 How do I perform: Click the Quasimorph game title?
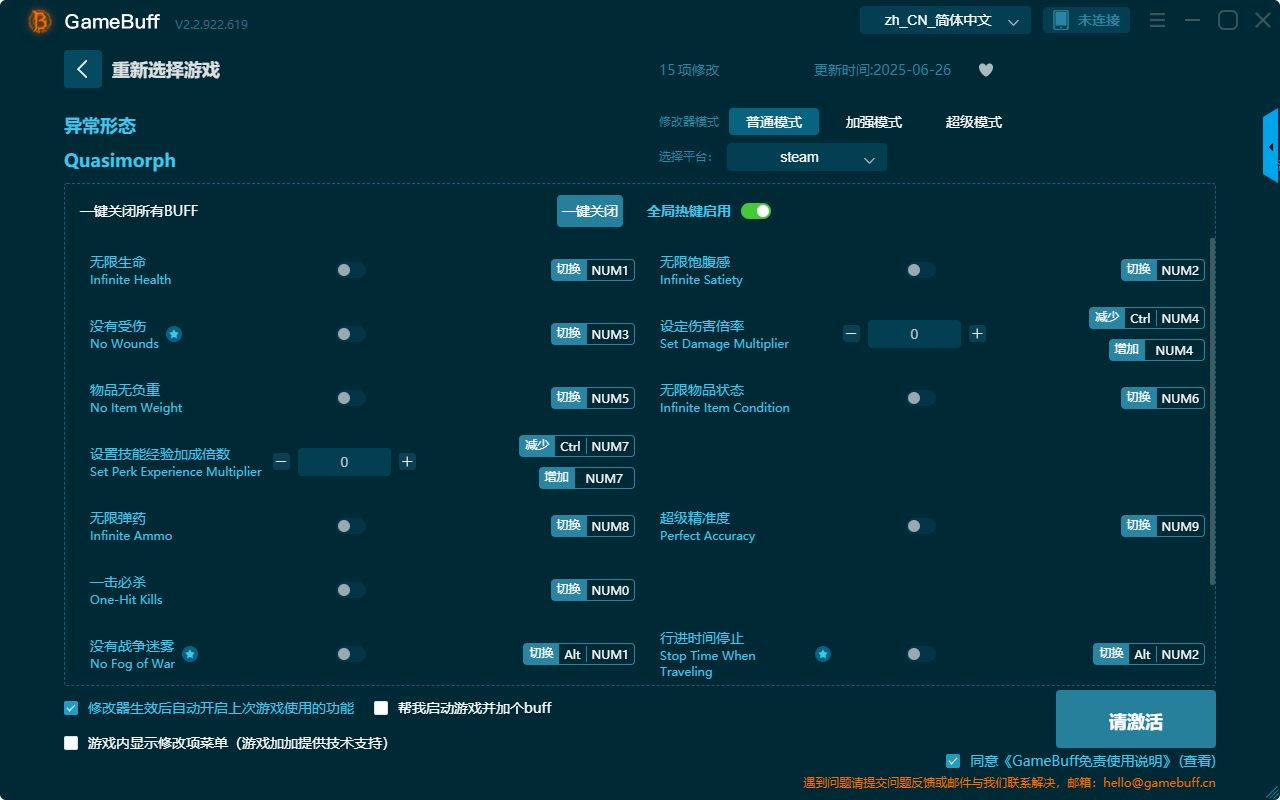point(120,161)
